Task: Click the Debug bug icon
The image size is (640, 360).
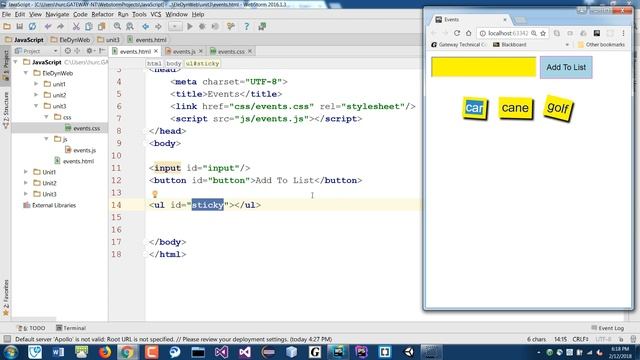Action: pos(202,27)
